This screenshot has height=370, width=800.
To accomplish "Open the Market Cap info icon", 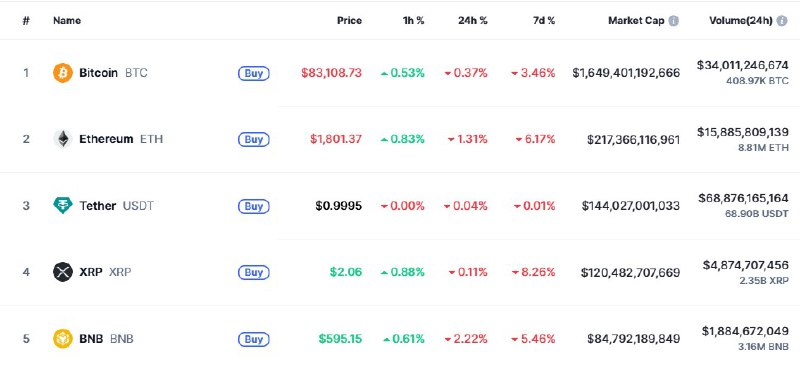I will point(673,21).
